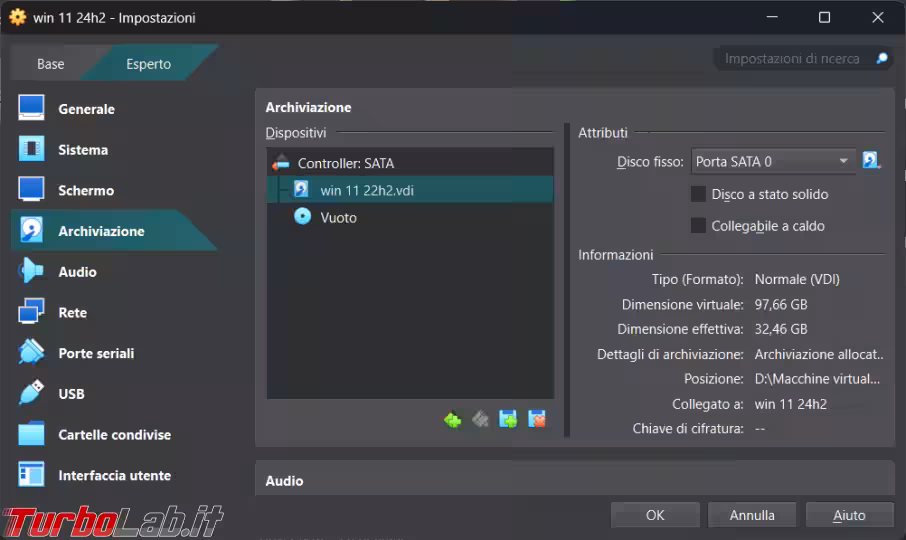
Task: Select the win 11 22h2.vdi disk
Action: 410,190
